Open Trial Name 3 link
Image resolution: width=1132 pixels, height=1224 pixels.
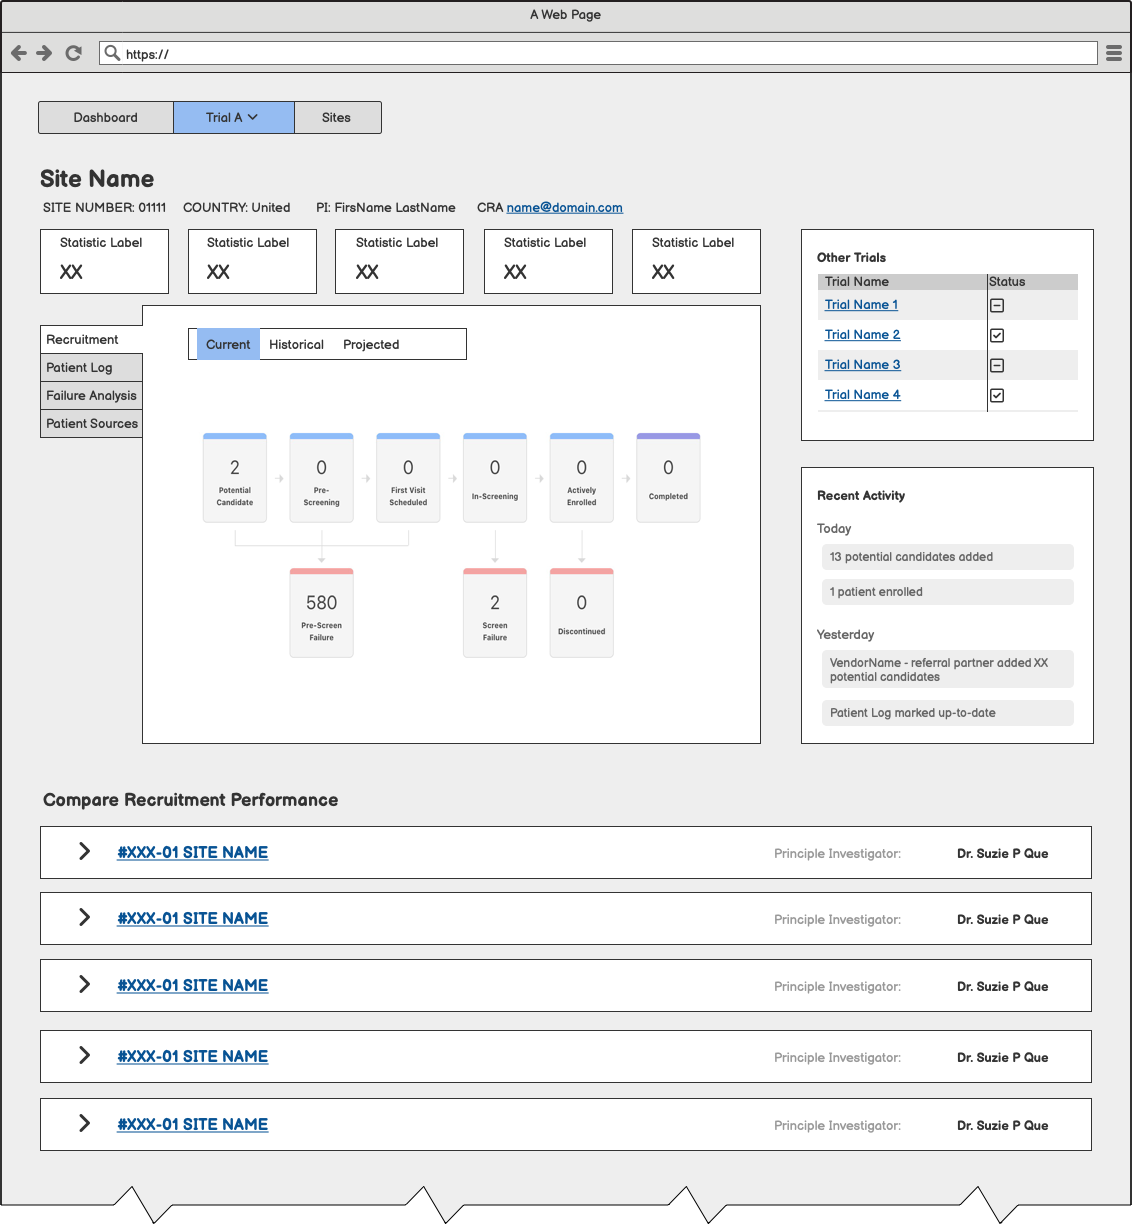(862, 365)
